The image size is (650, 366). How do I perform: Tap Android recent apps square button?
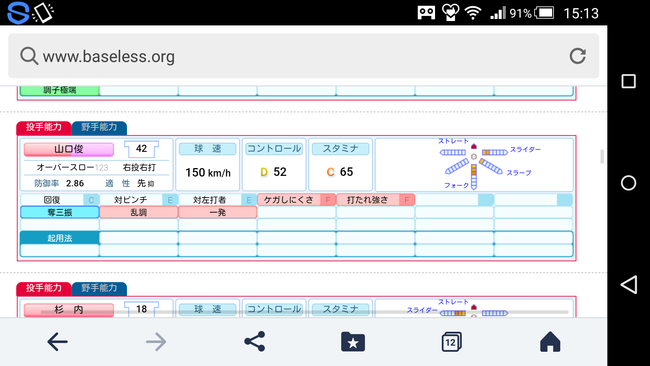[628, 81]
